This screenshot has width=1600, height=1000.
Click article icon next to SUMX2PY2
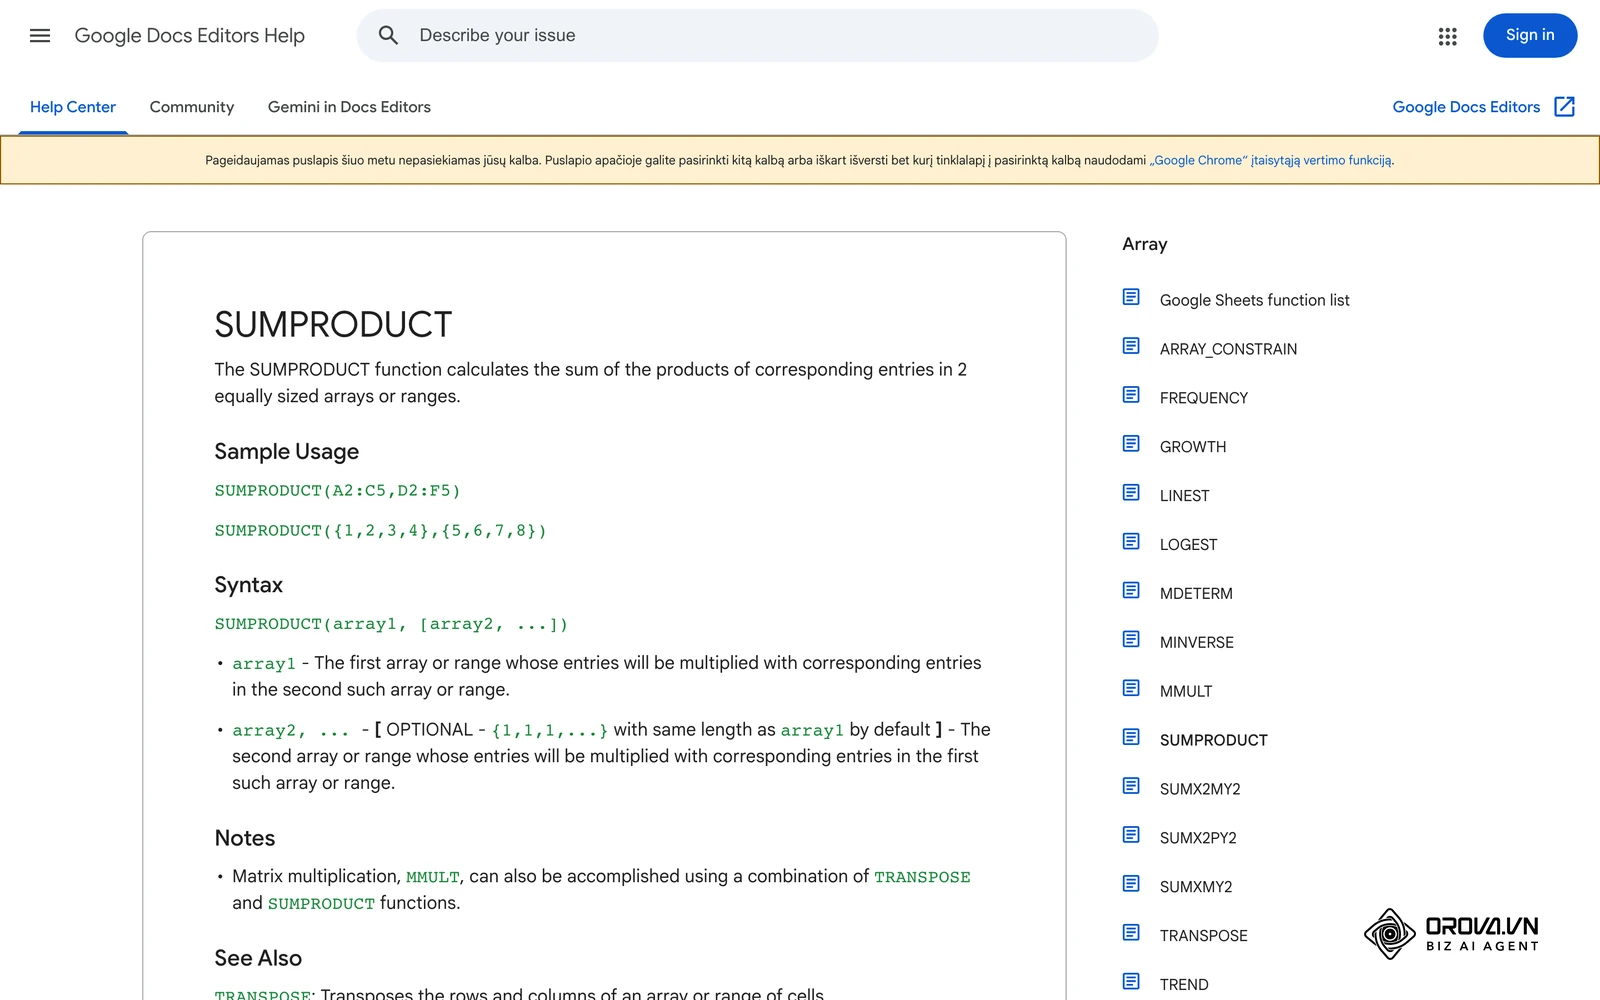(x=1131, y=836)
